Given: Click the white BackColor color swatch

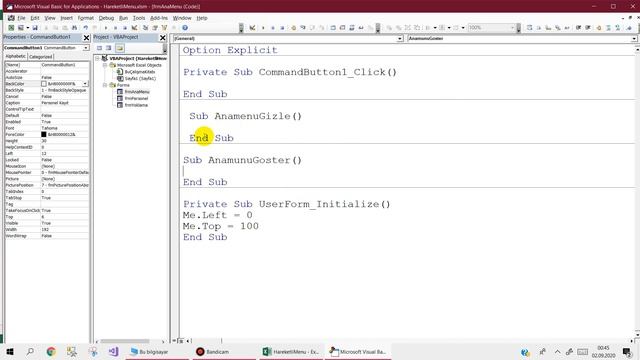Looking at the screenshot, I should click(x=44, y=84).
